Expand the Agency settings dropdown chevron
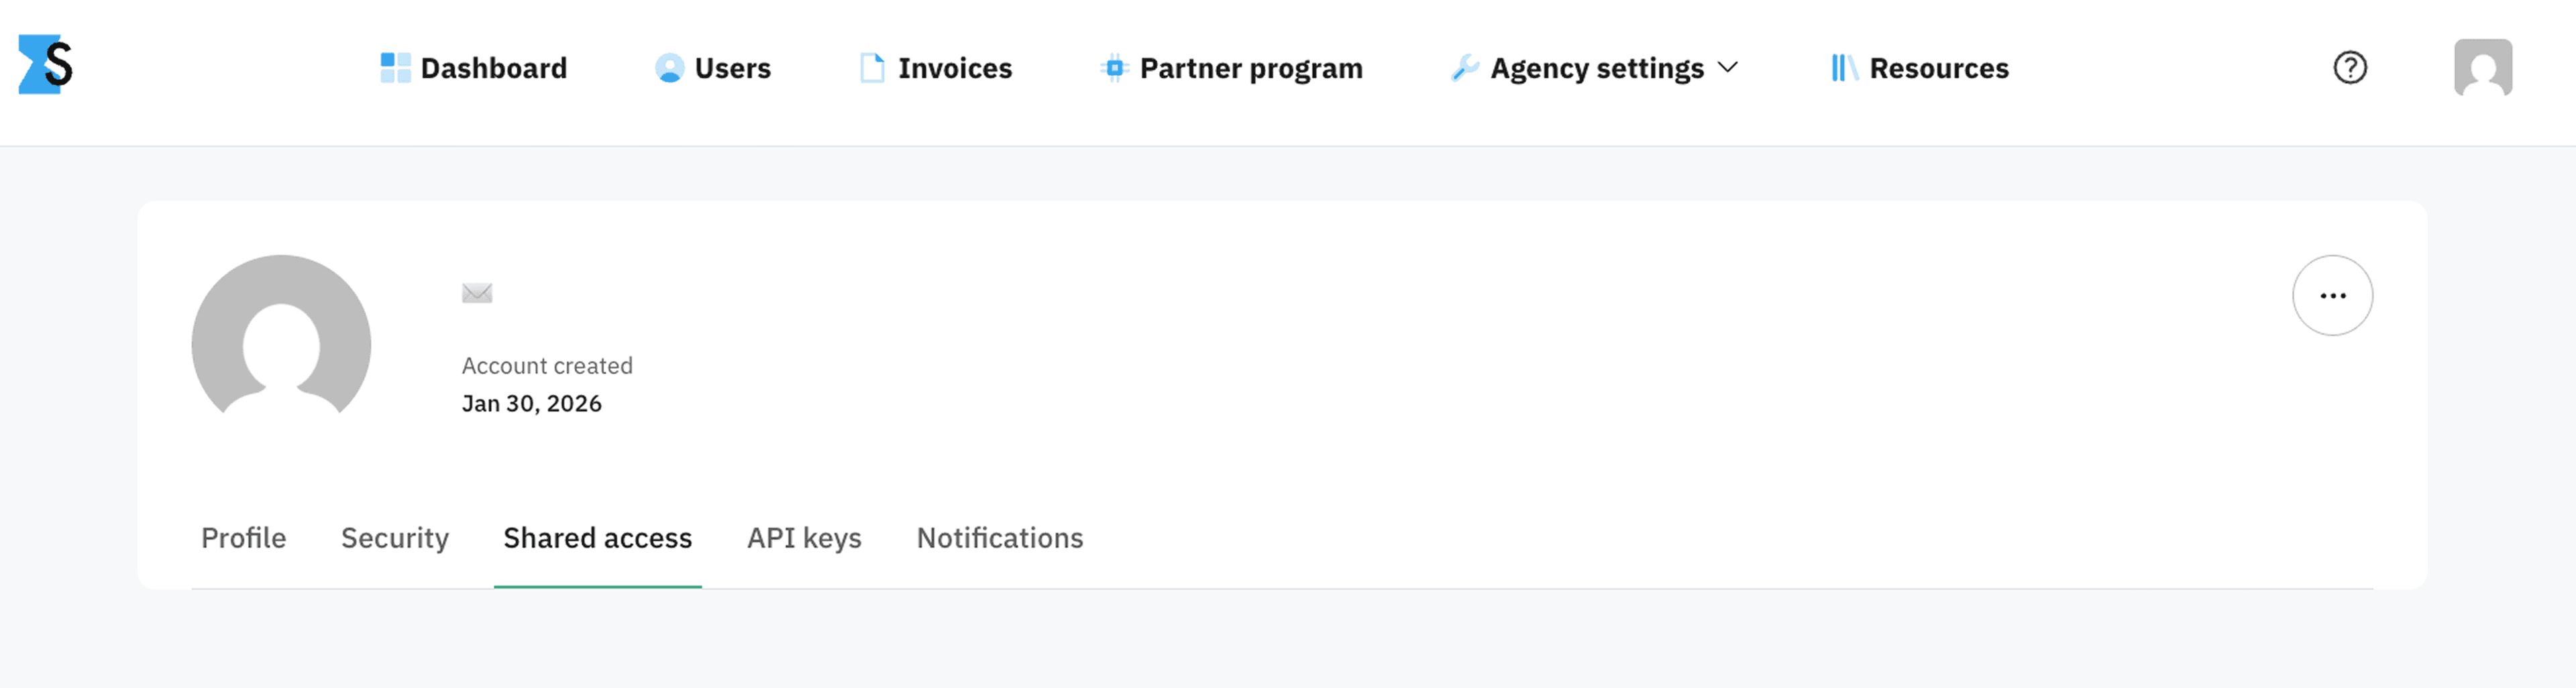 1727,69
